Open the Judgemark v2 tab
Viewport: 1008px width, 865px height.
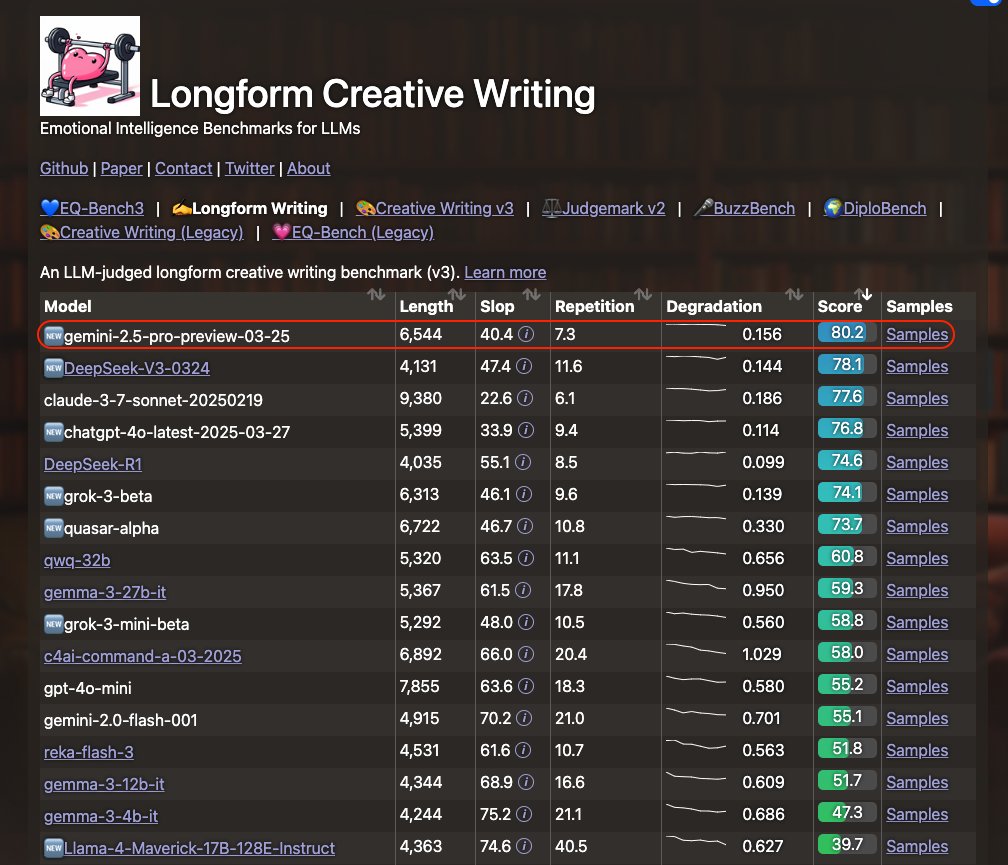point(604,208)
